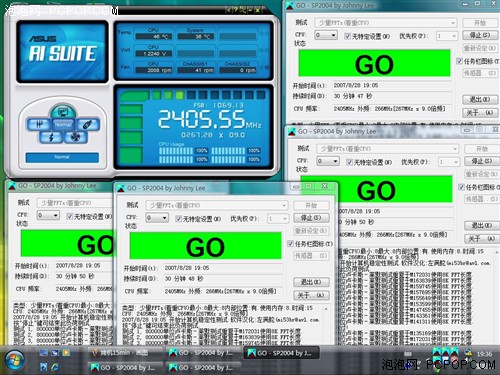The height and width of the screenshot is (375, 500).
Task: Switch to lower-left GO - SP2004 taskbar button
Action: pos(126,367)
